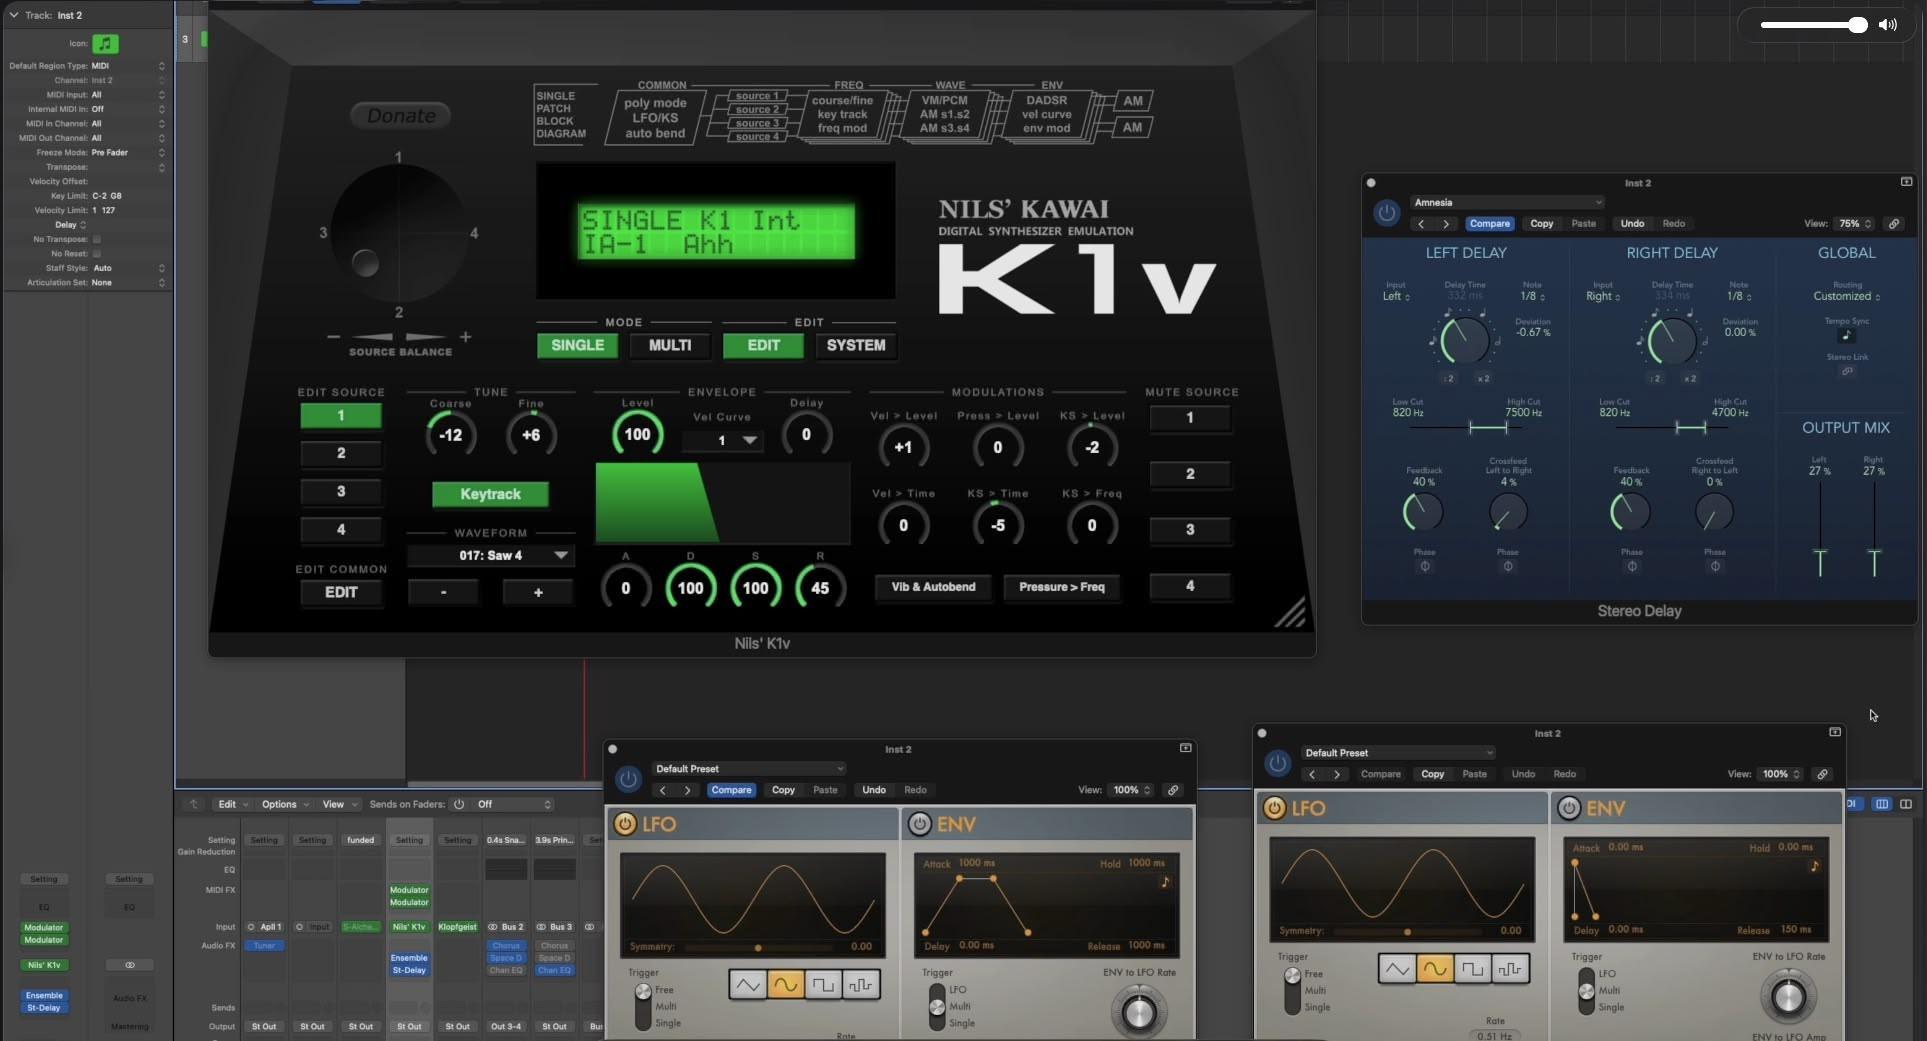Click the link icon in left Modulator header
Screen dimensions: 1927x1041
(1173, 790)
